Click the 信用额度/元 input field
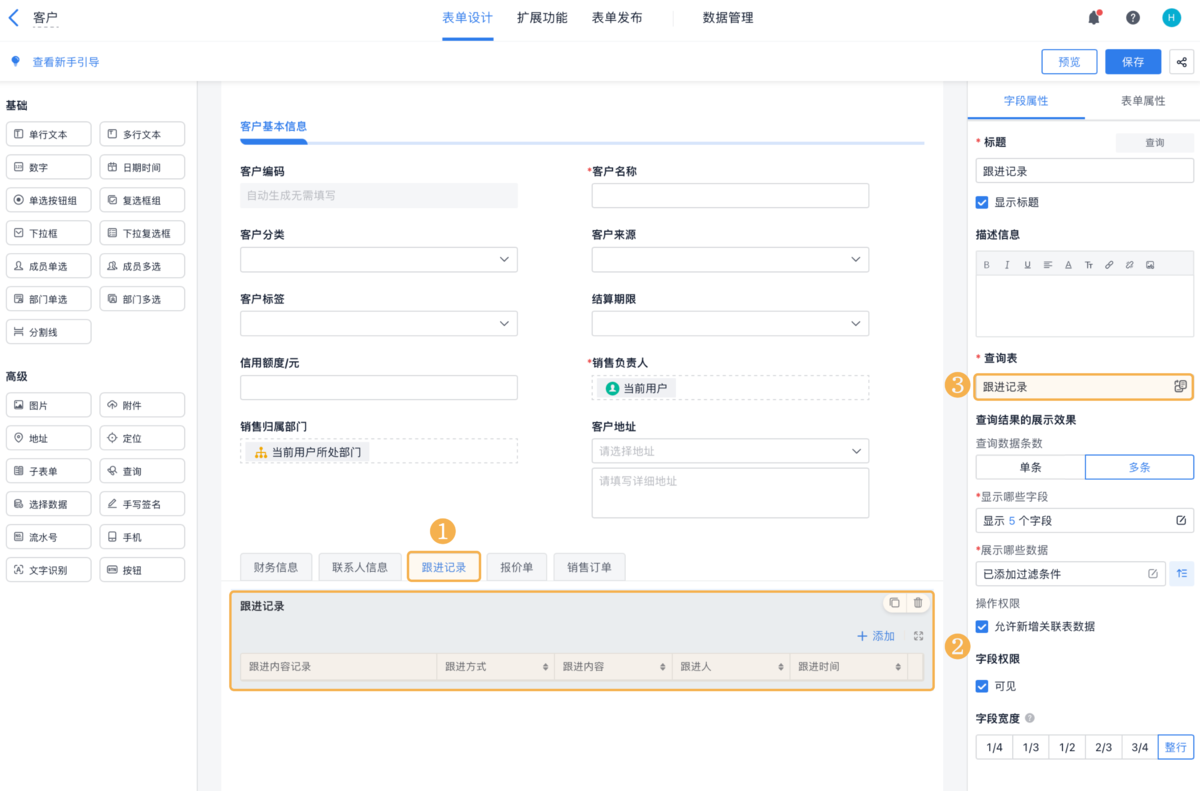Image resolution: width=1200 pixels, height=791 pixels. click(379, 388)
